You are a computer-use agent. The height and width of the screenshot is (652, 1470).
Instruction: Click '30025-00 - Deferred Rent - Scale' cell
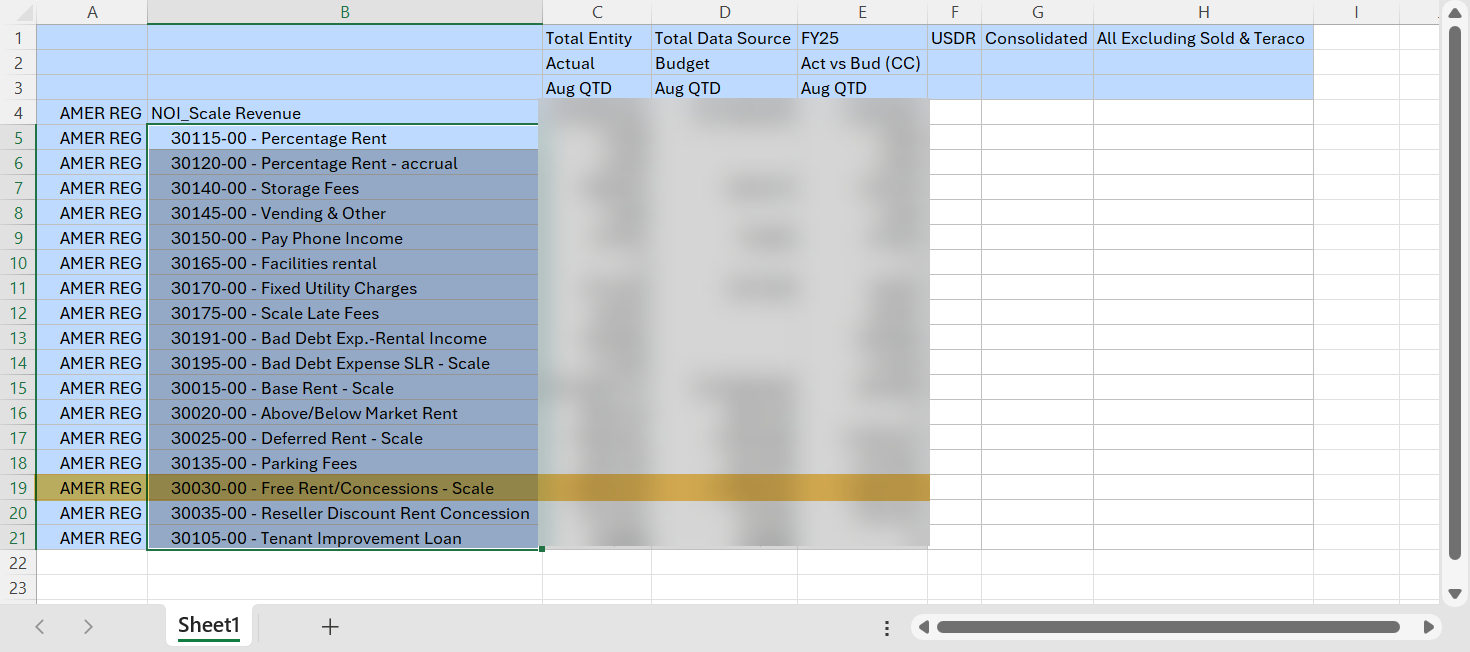(345, 438)
